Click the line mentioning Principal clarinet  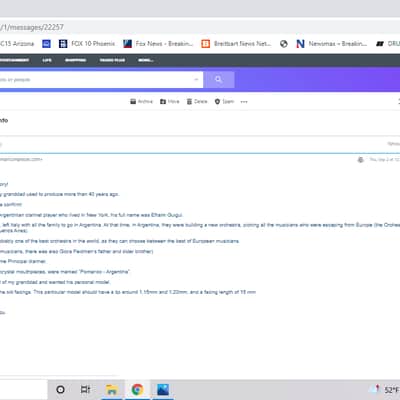point(23,261)
